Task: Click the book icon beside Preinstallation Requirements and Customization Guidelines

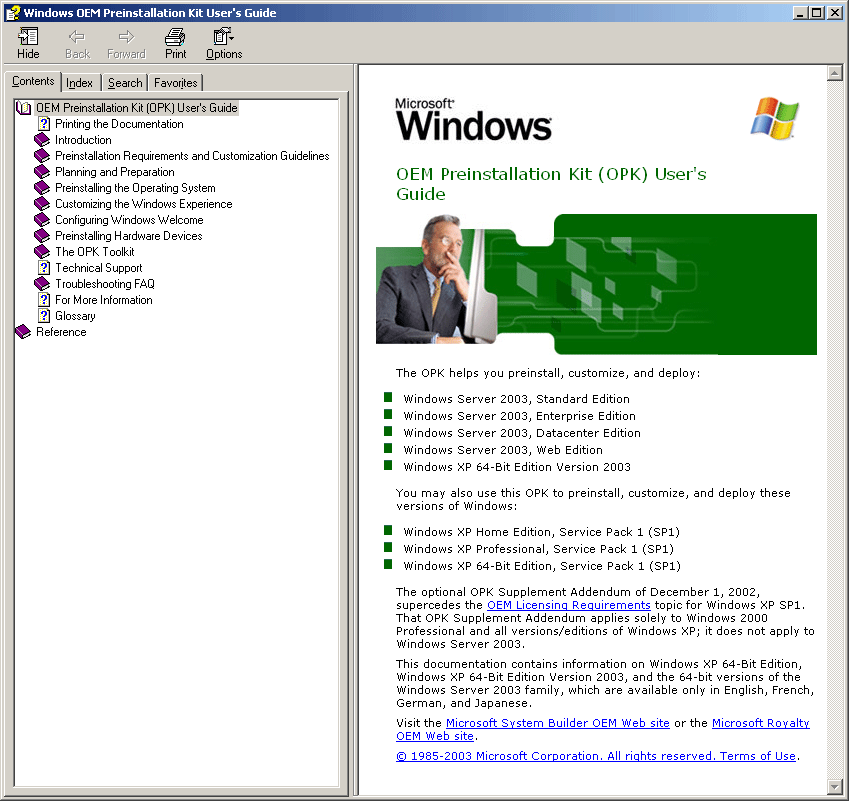Action: pos(42,156)
